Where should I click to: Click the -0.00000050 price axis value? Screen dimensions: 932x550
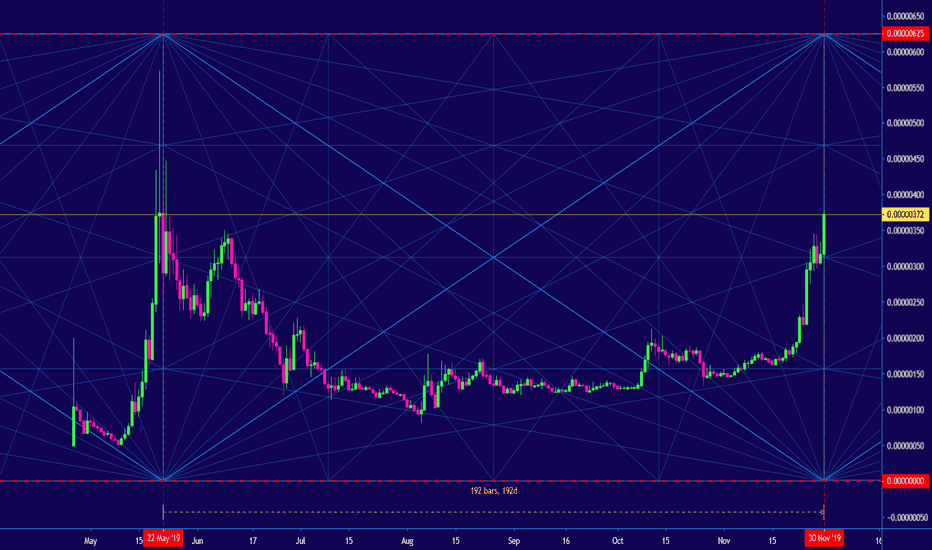point(906,517)
